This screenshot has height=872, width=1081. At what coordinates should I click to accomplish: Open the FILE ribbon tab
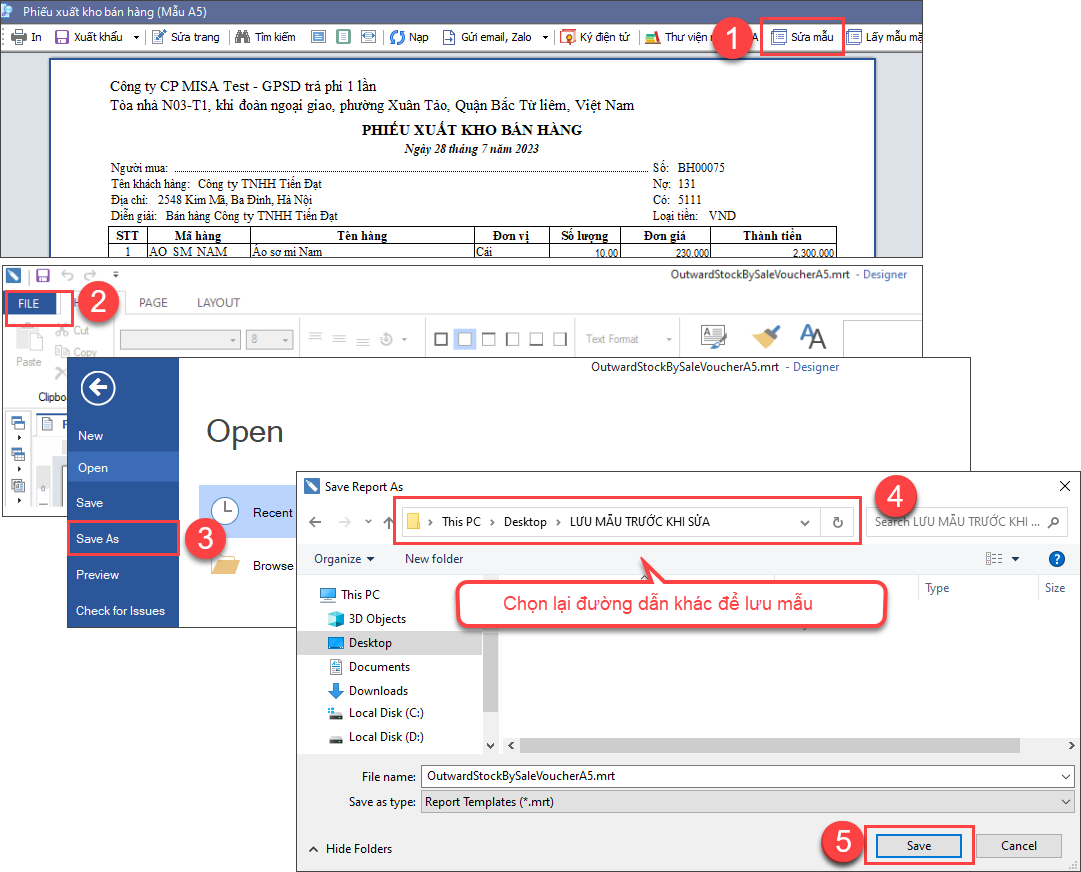(x=29, y=303)
